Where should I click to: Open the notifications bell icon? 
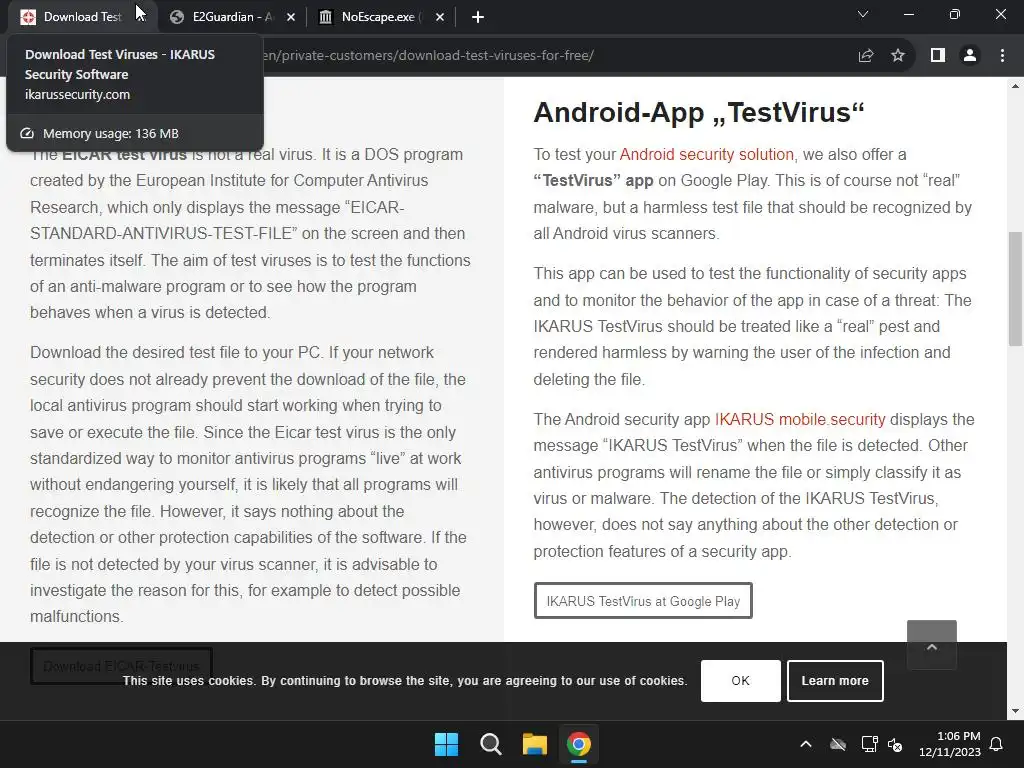[x=997, y=744]
